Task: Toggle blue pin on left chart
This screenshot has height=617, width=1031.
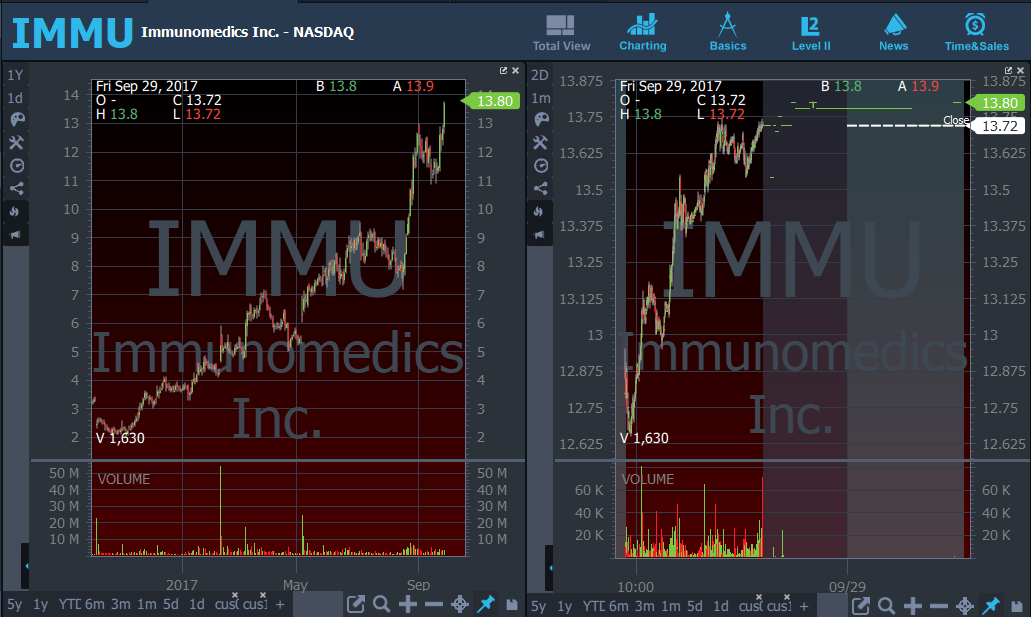Action: (486, 604)
